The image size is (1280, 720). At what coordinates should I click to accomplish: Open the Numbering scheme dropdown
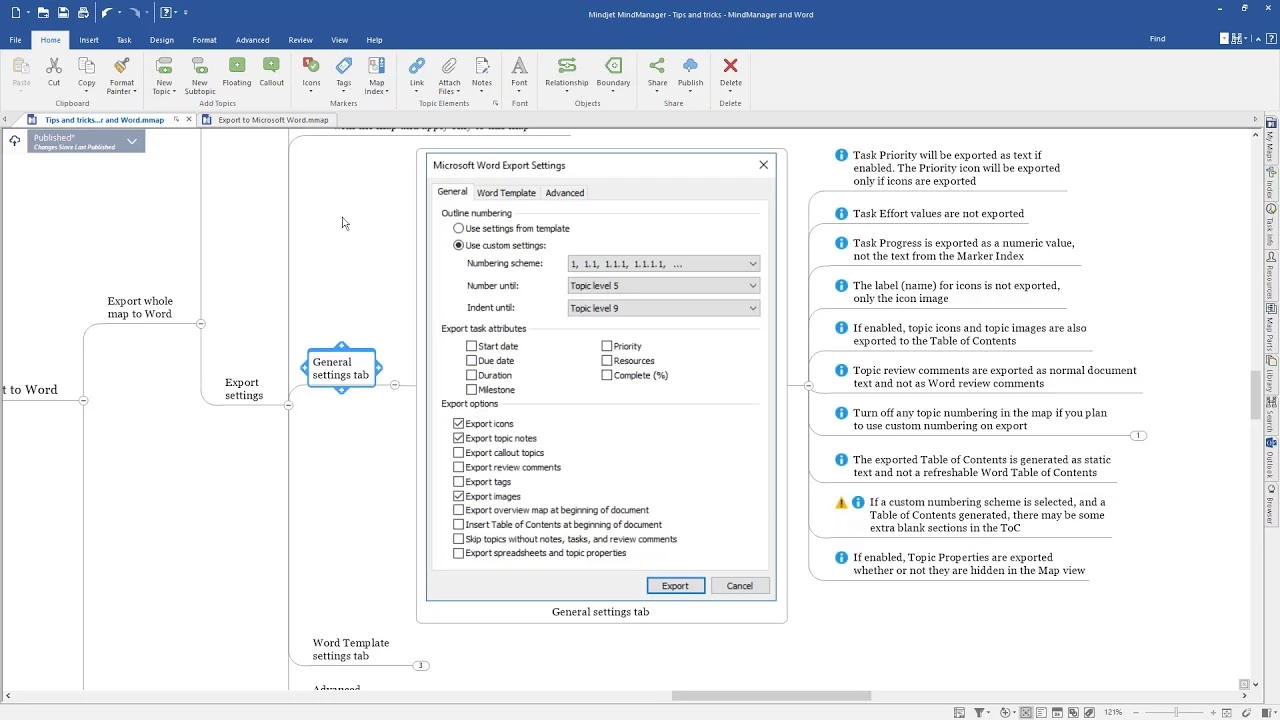(x=663, y=264)
